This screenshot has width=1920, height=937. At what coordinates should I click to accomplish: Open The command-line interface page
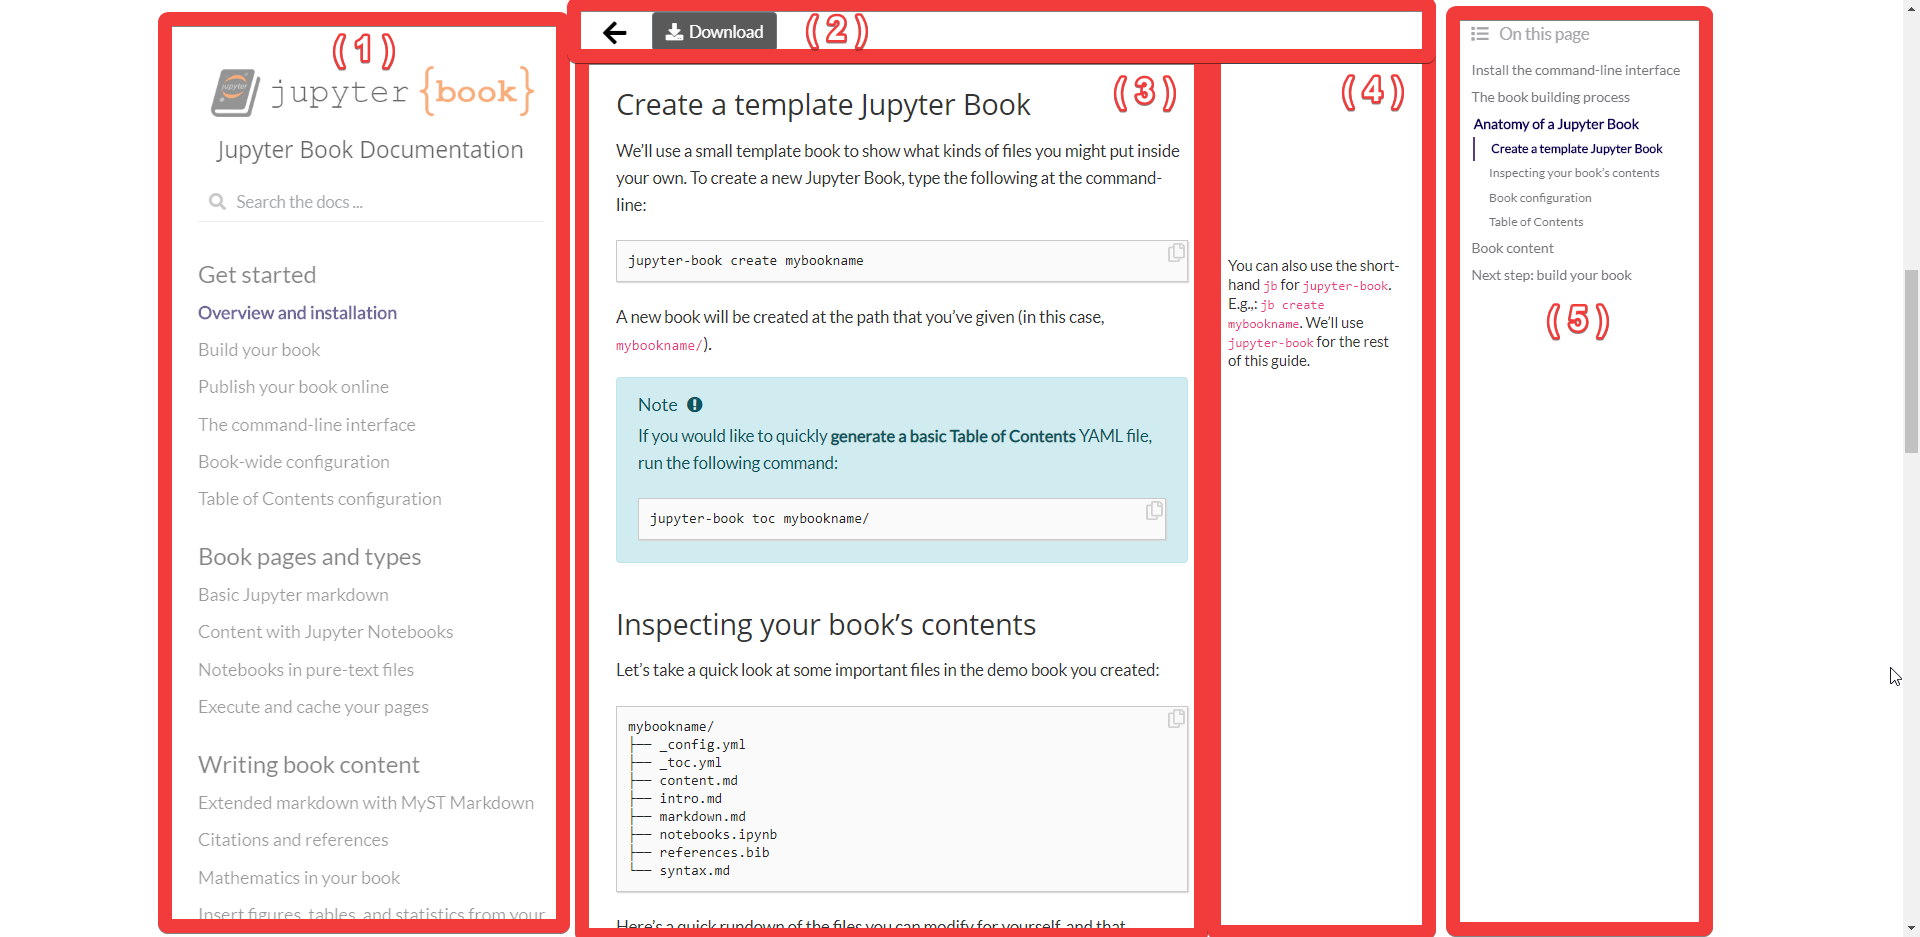306,425
